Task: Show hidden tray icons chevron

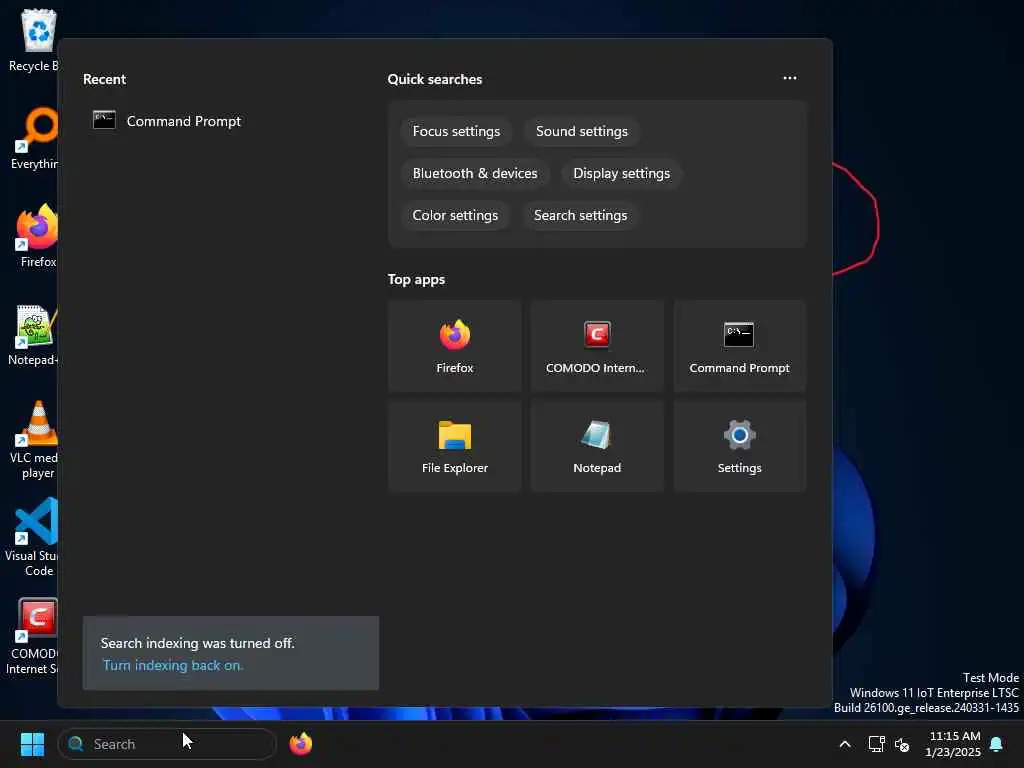Action: [844, 744]
